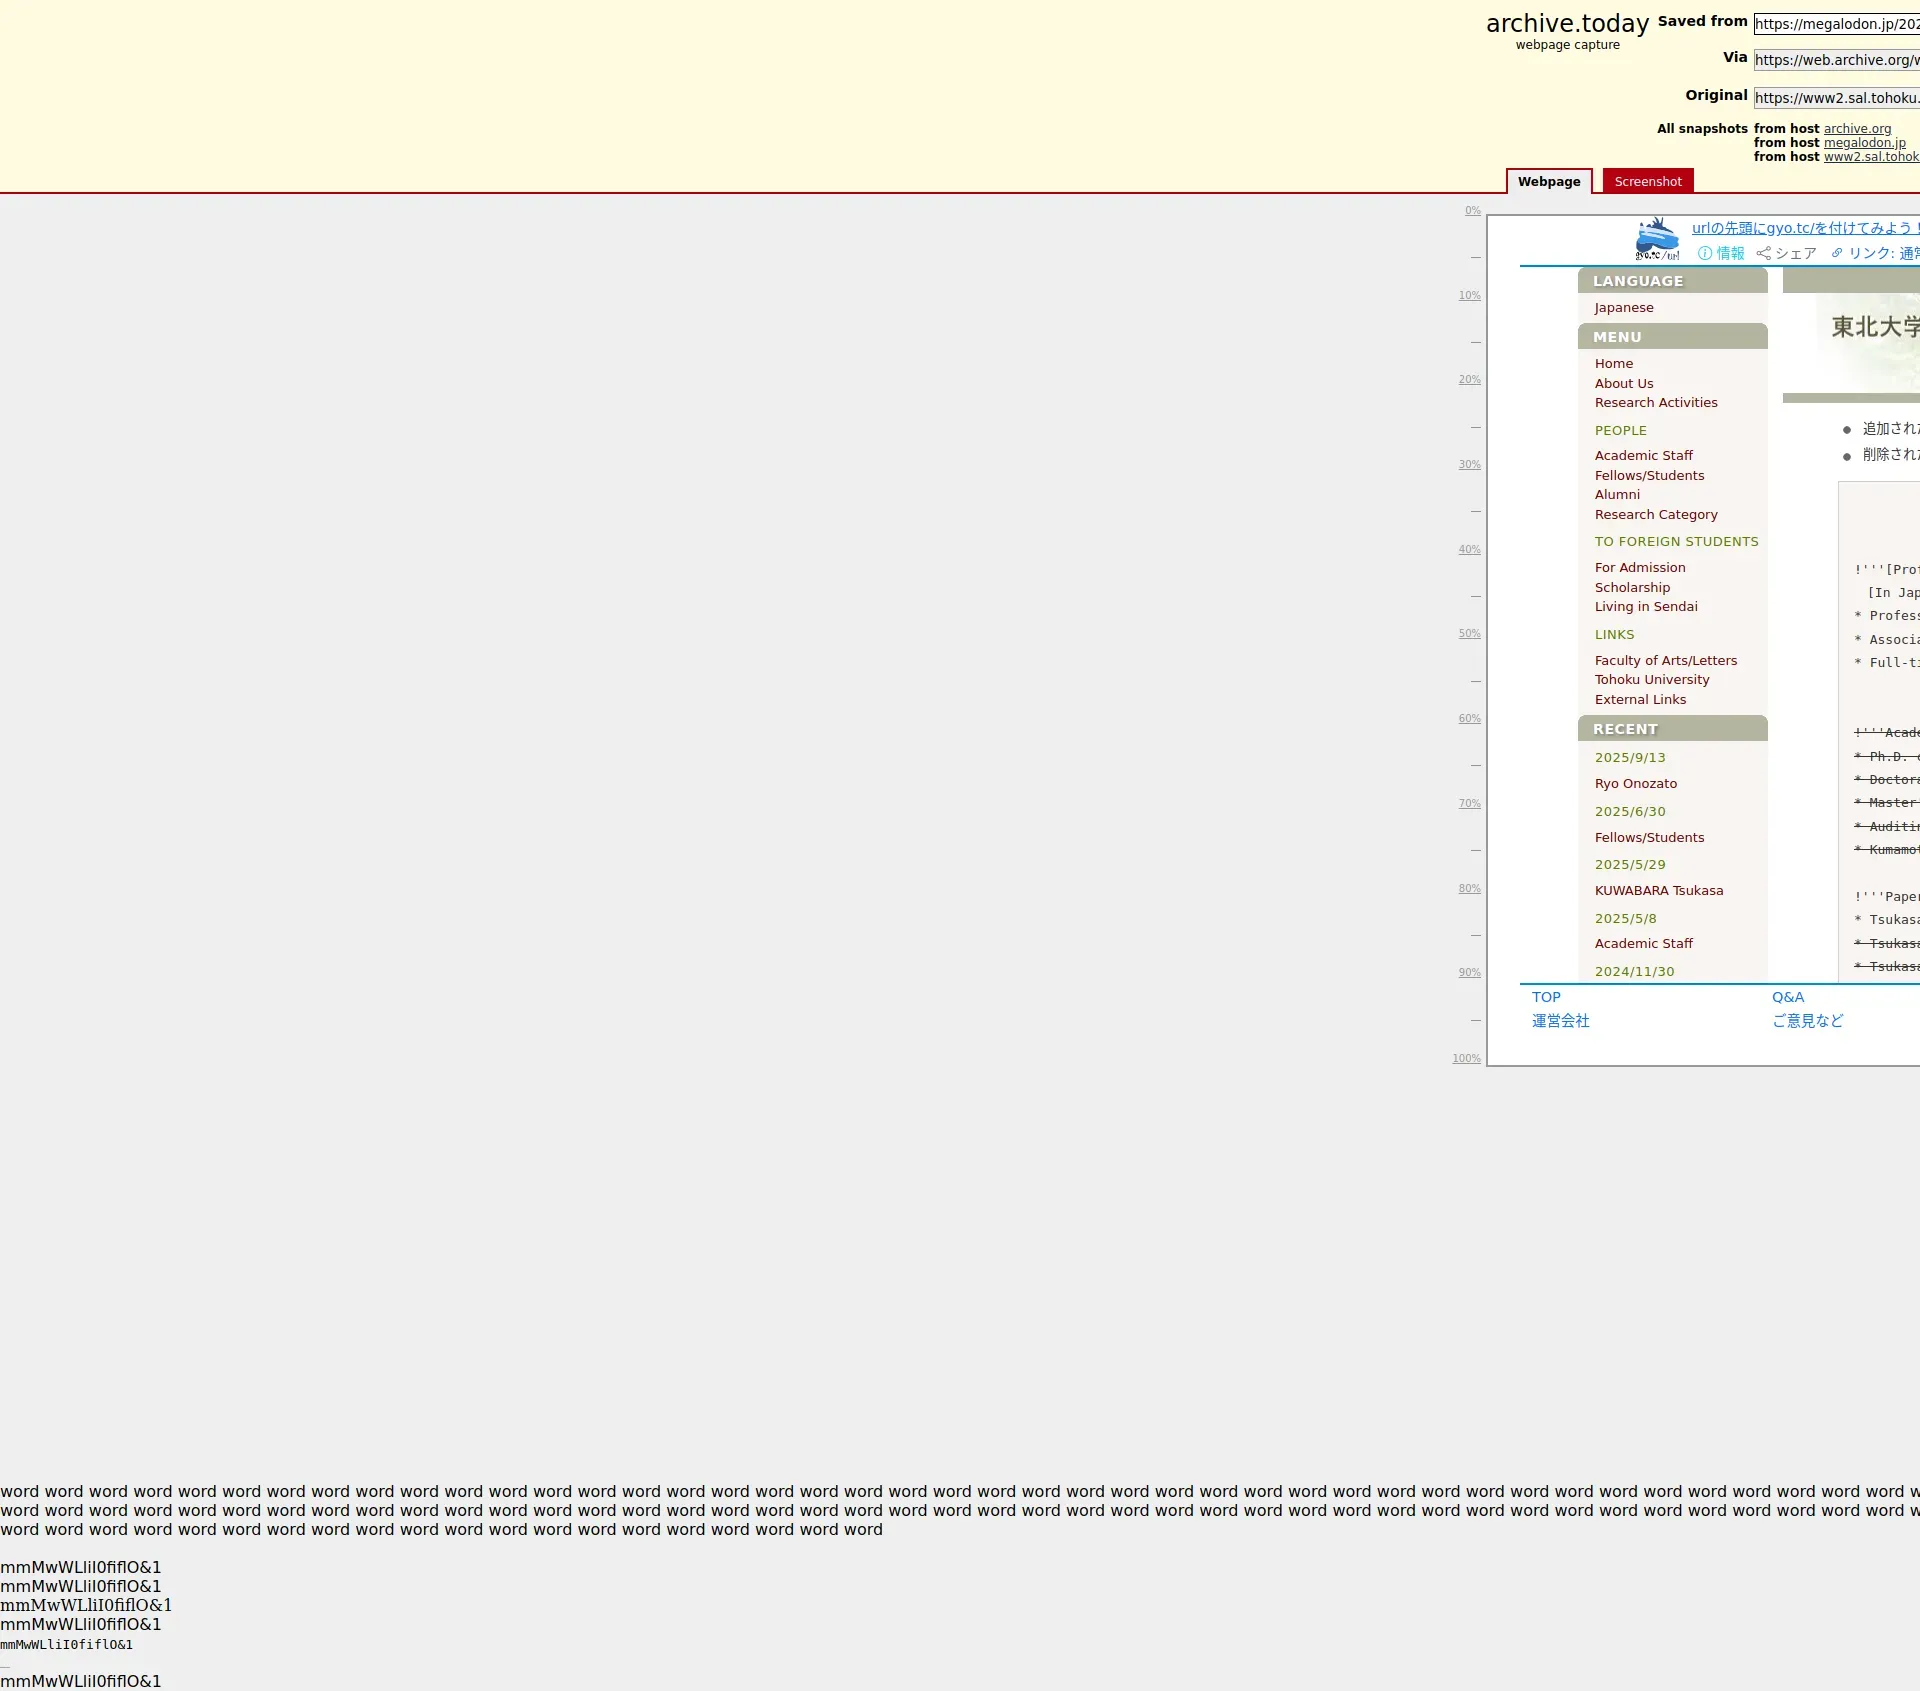Image resolution: width=1920 pixels, height=1691 pixels.
Task: Open the megalodon.jp host snapshots link
Action: pyautogui.click(x=1864, y=143)
